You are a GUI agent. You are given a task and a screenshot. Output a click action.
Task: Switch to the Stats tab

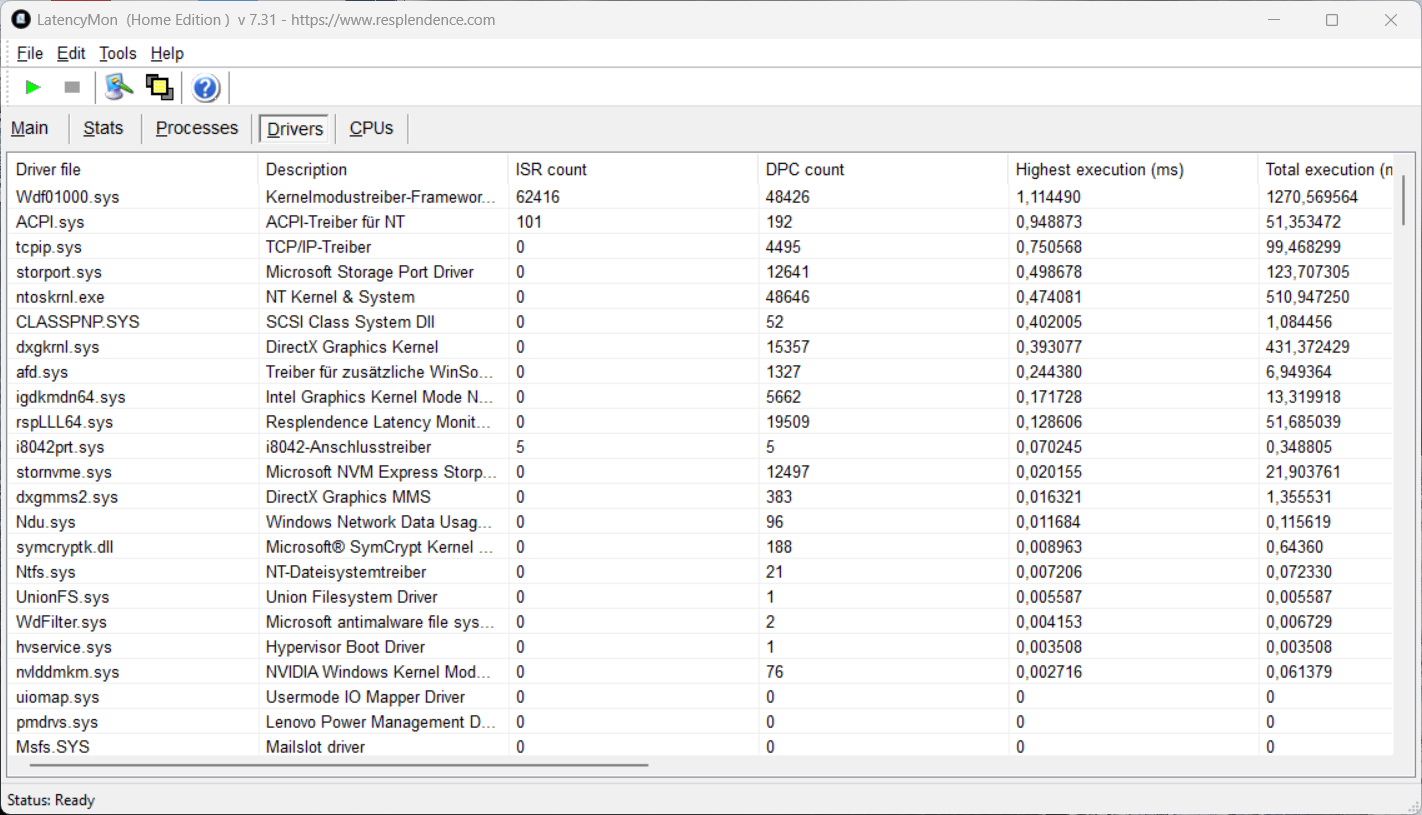pyautogui.click(x=103, y=128)
